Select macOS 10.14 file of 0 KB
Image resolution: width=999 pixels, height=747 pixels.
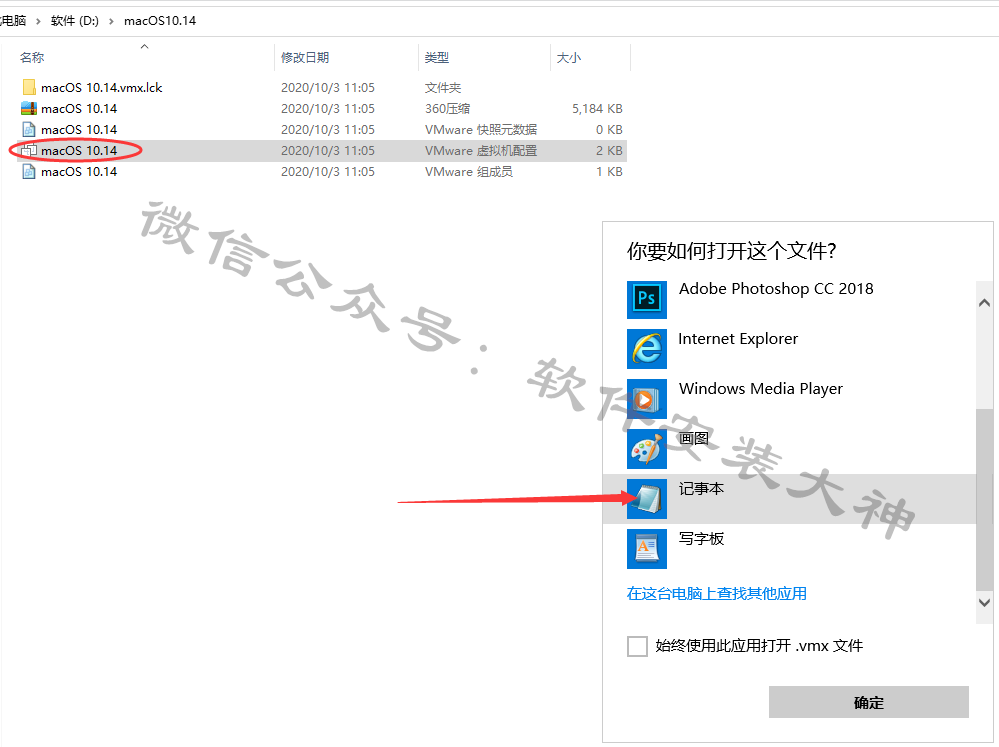point(79,129)
